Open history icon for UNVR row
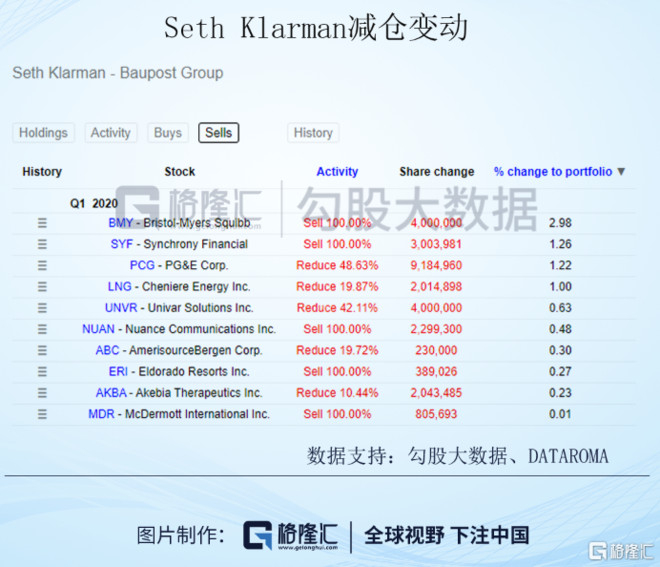The height and width of the screenshot is (567, 660). [x=42, y=308]
